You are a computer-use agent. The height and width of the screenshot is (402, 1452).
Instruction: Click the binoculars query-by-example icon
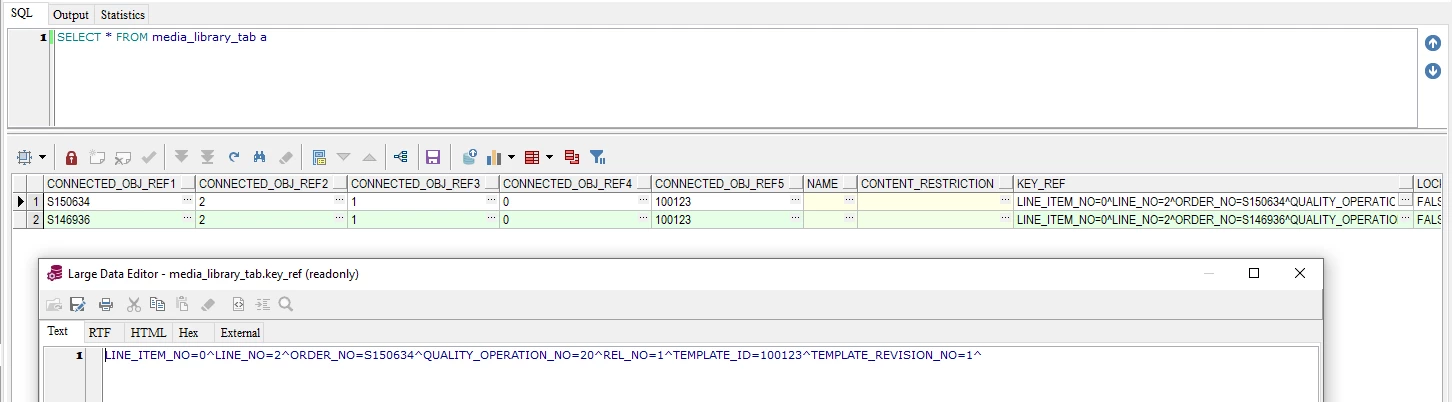259,158
